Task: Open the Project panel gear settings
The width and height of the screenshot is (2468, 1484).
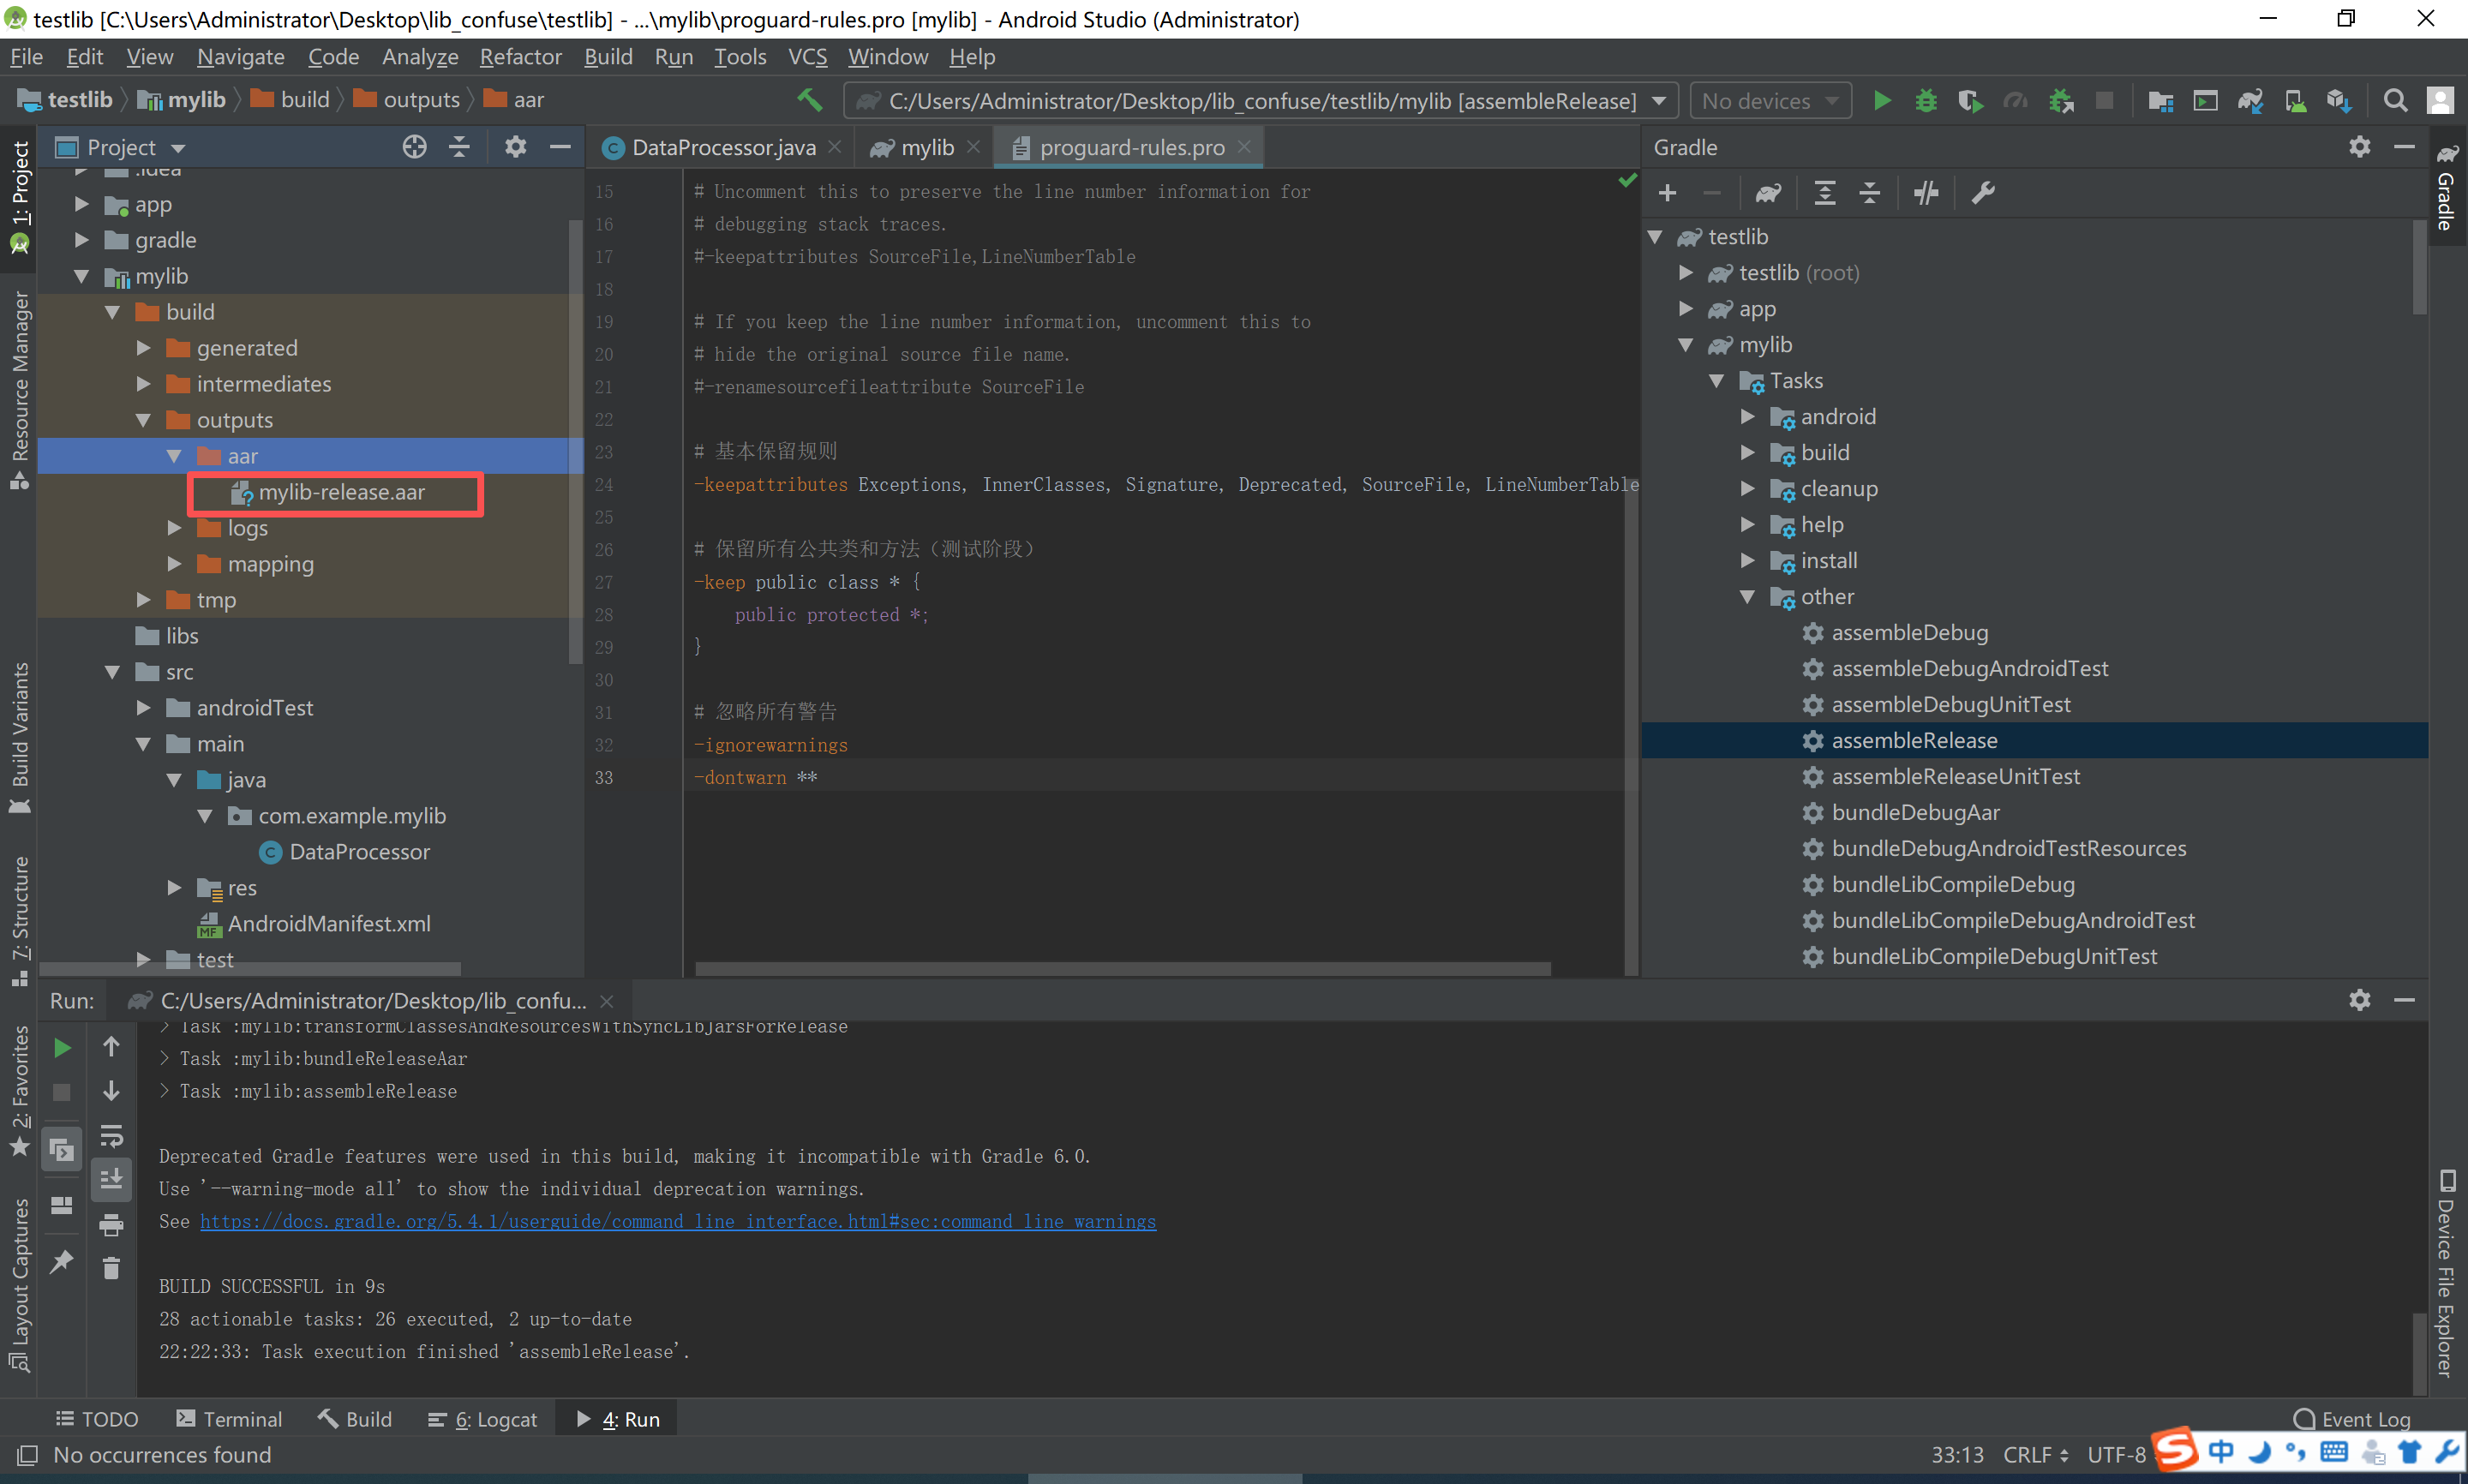Action: pyautogui.click(x=515, y=148)
